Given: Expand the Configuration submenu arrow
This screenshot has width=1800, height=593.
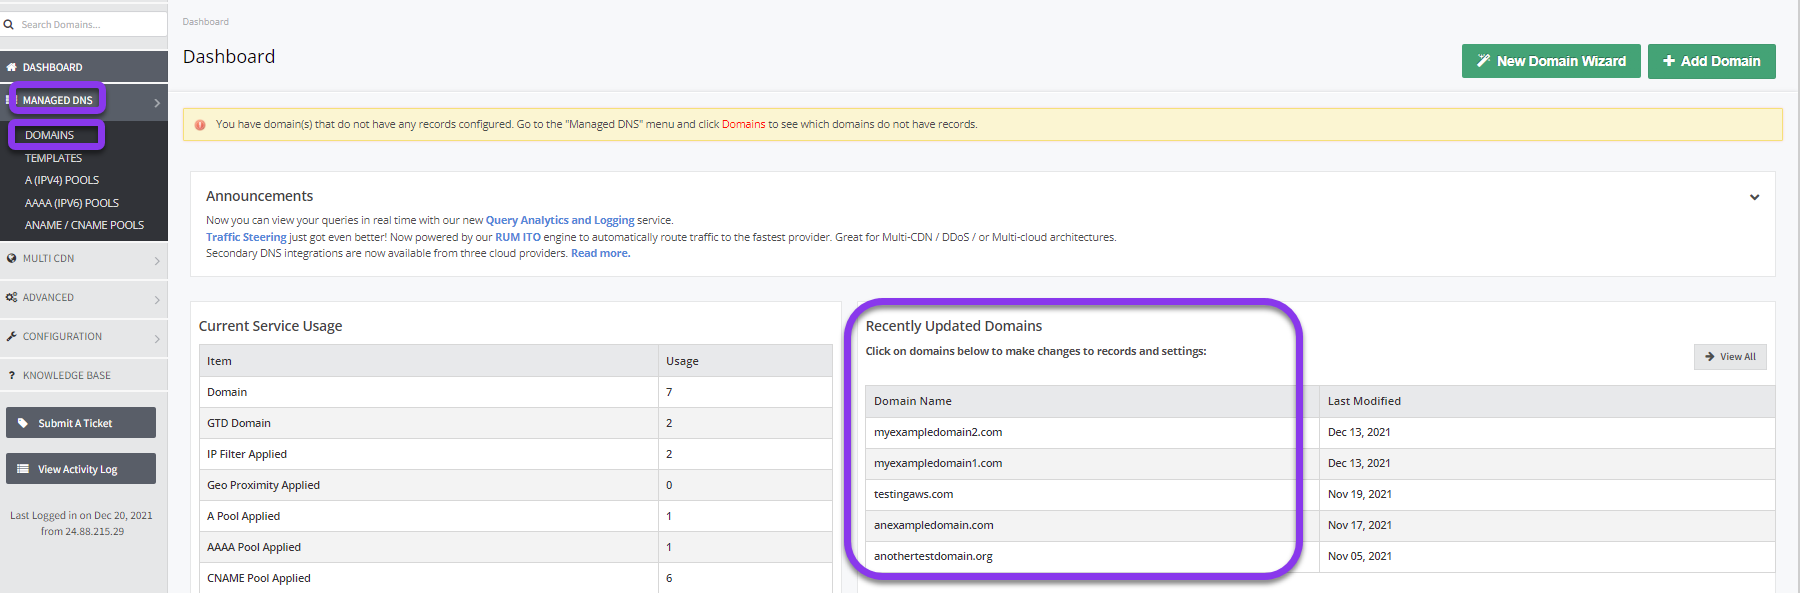Looking at the screenshot, I should click(x=157, y=339).
